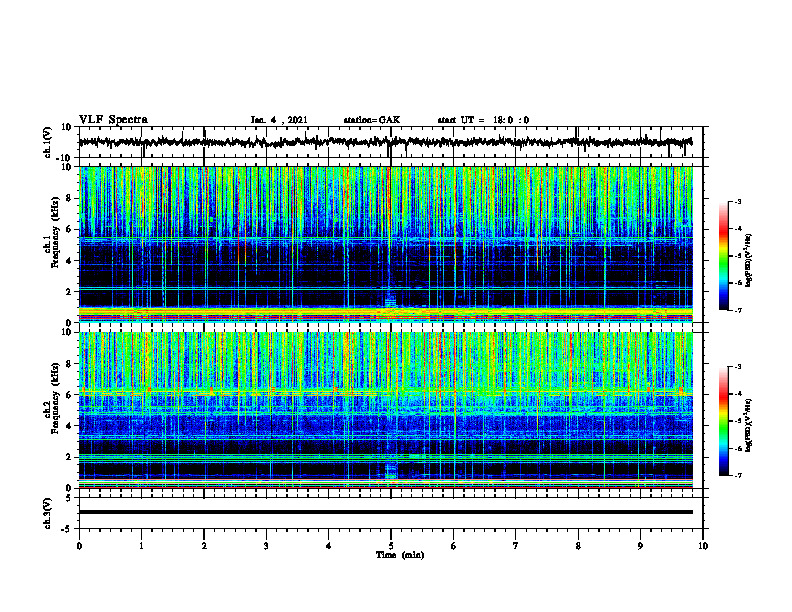The height and width of the screenshot is (612, 792).
Task: Click the "-5" tick on ch.3(V) axis
Action: point(67,529)
